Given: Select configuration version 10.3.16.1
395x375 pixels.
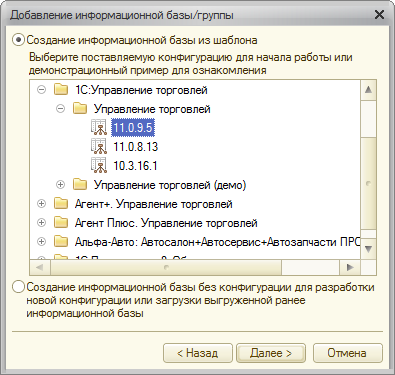Looking at the screenshot, I should (135, 166).
